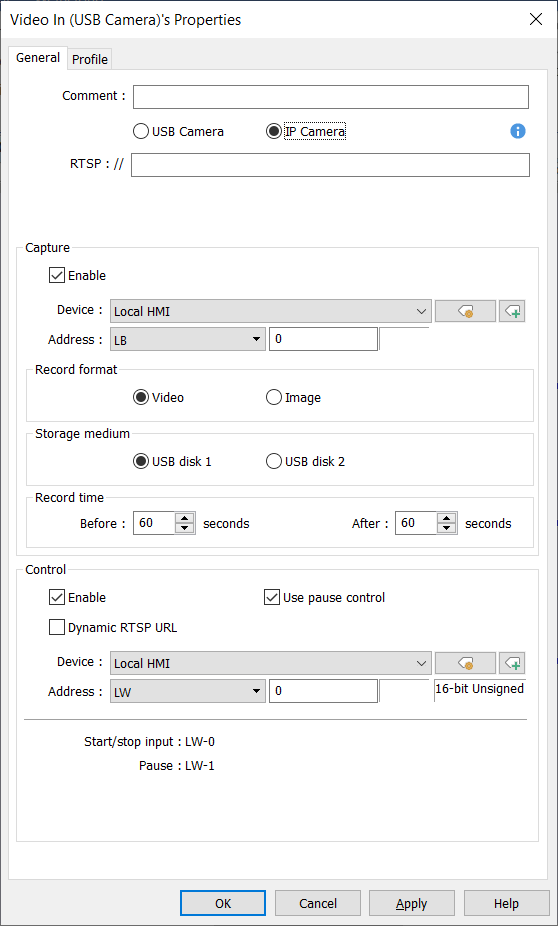558x926 pixels.
Task: Open tag library for Capture device
Action: [465, 311]
